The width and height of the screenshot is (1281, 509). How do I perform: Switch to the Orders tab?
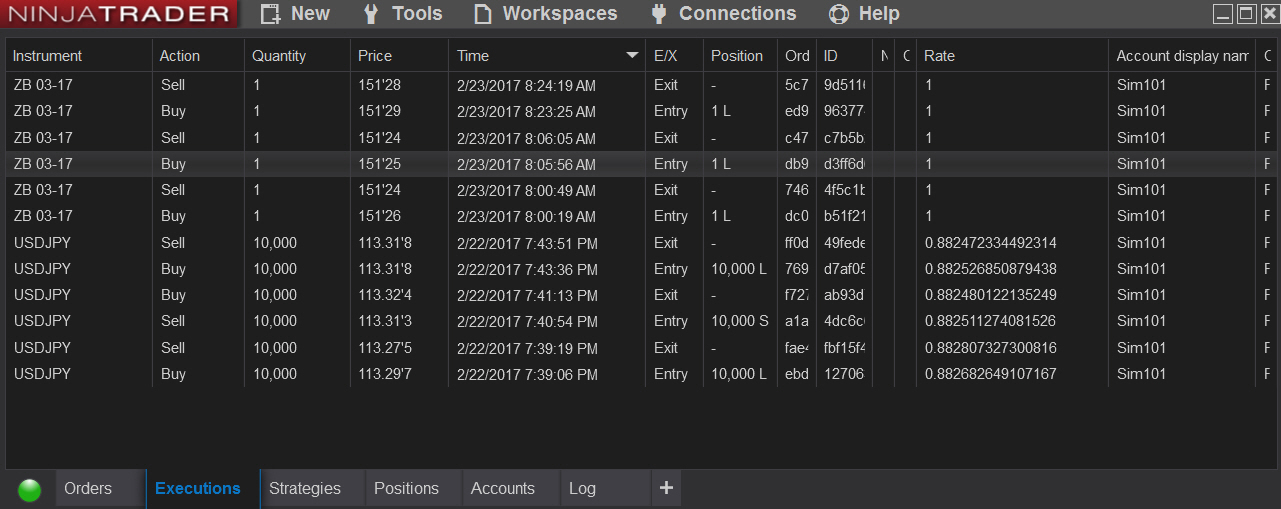[x=88, y=489]
